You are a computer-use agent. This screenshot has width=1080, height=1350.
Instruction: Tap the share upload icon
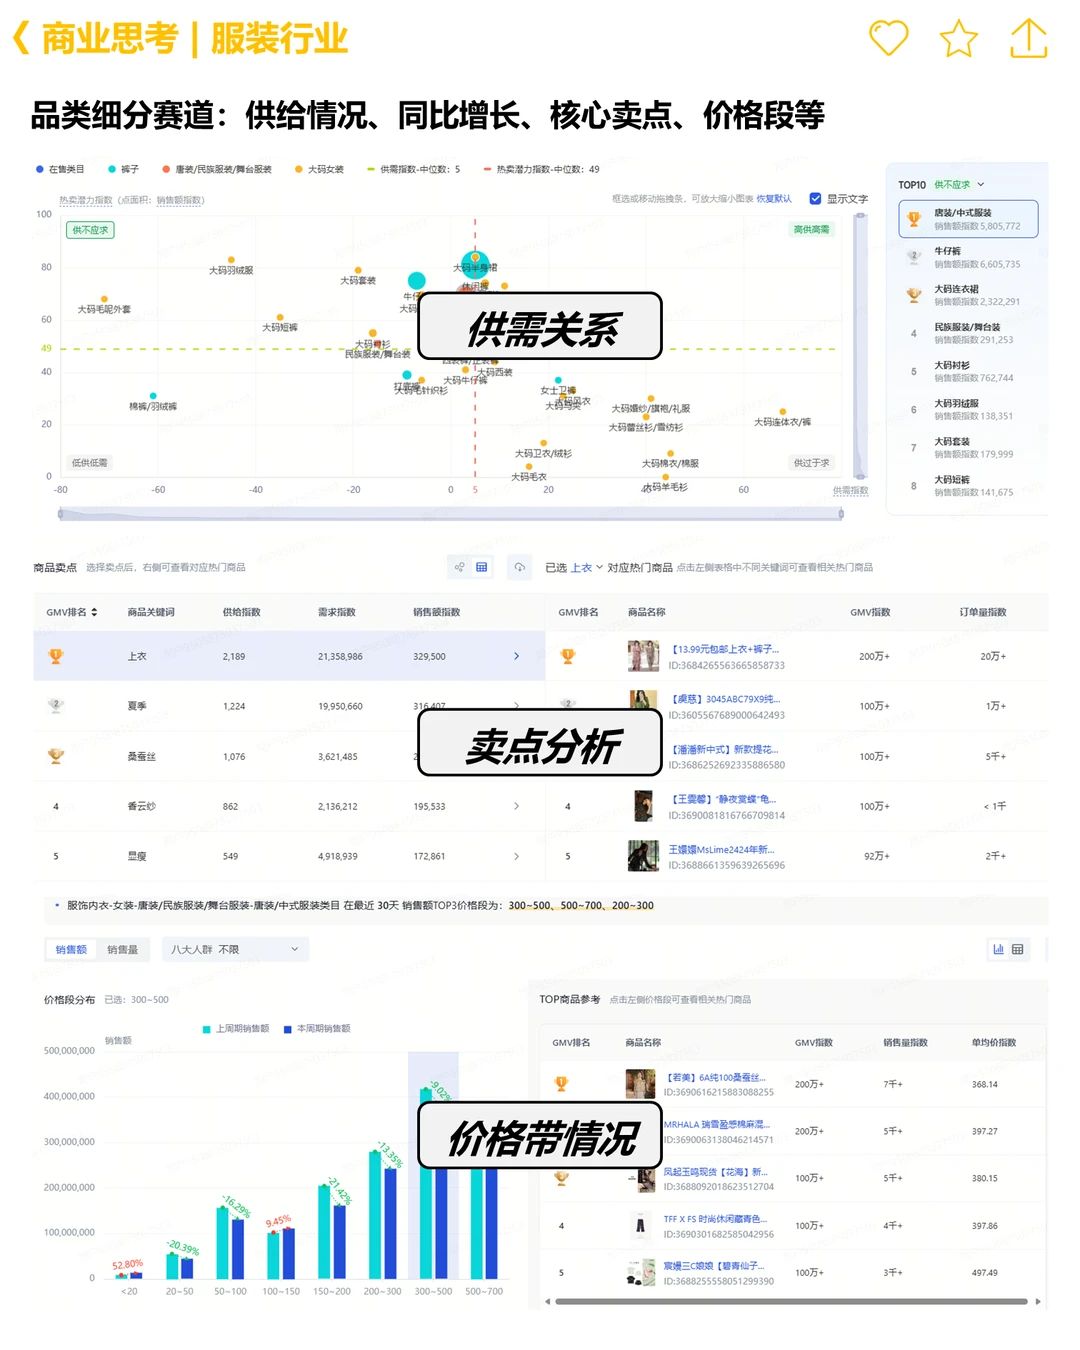click(x=1028, y=38)
